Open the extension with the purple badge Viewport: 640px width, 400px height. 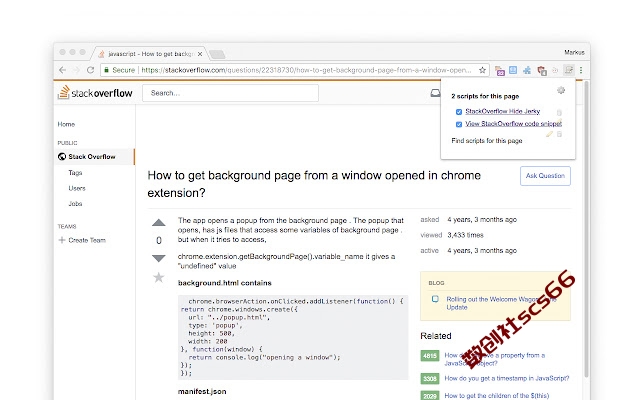click(x=500, y=71)
